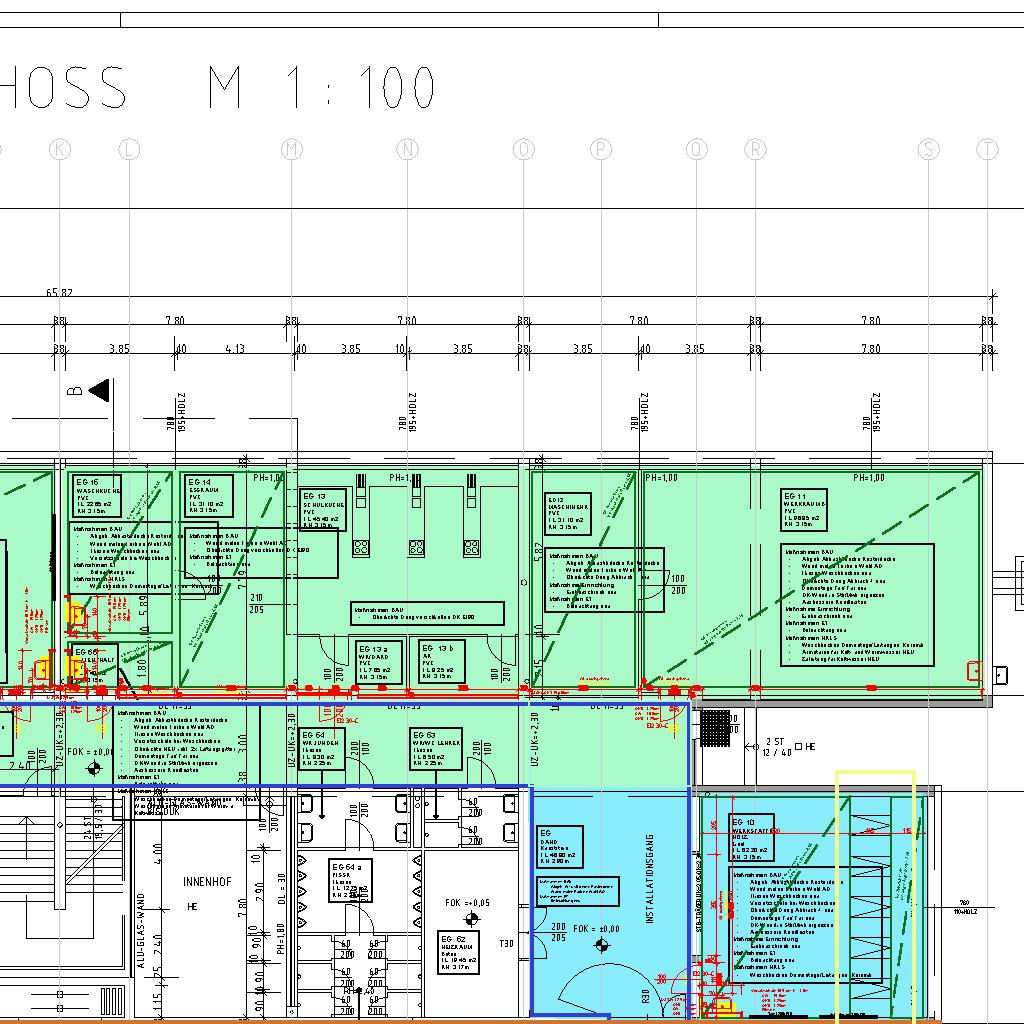The image size is (1024, 1024).
Task: Select the M 1:100 scale title
Action: coord(321,89)
